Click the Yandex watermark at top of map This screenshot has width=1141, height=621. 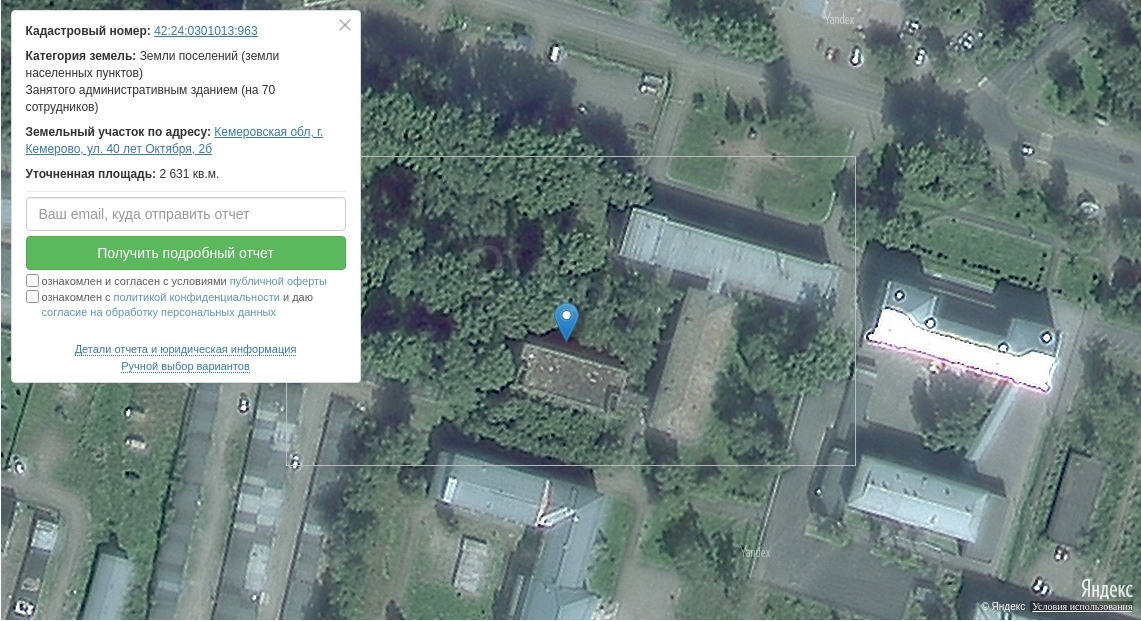tap(839, 20)
